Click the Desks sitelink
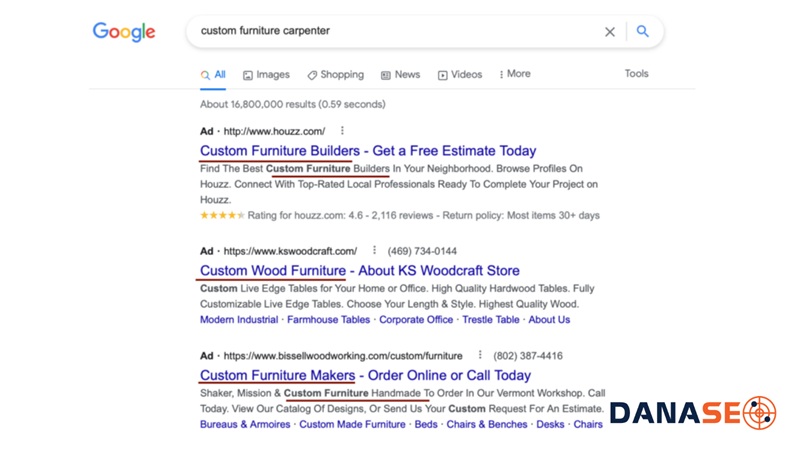The width and height of the screenshot is (800, 450). pyautogui.click(x=550, y=424)
